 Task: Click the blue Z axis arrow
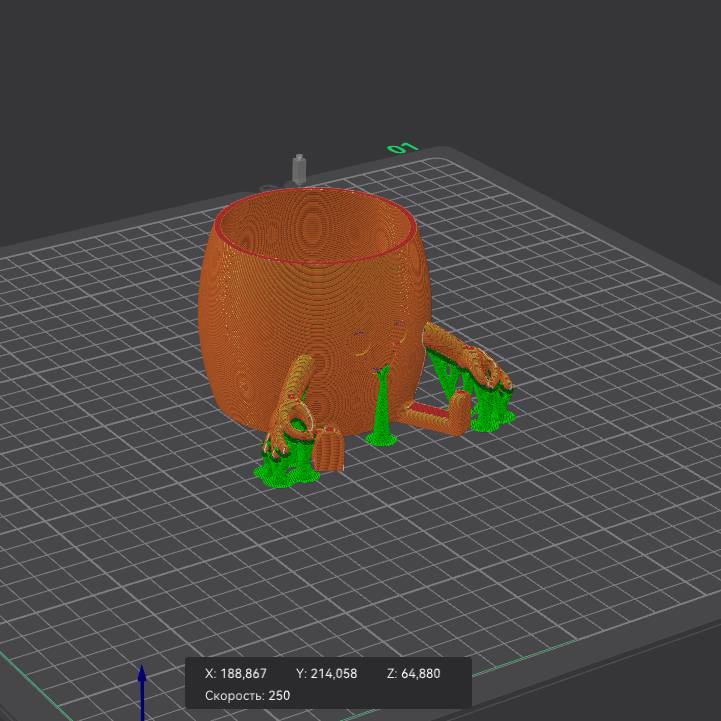tap(142, 692)
